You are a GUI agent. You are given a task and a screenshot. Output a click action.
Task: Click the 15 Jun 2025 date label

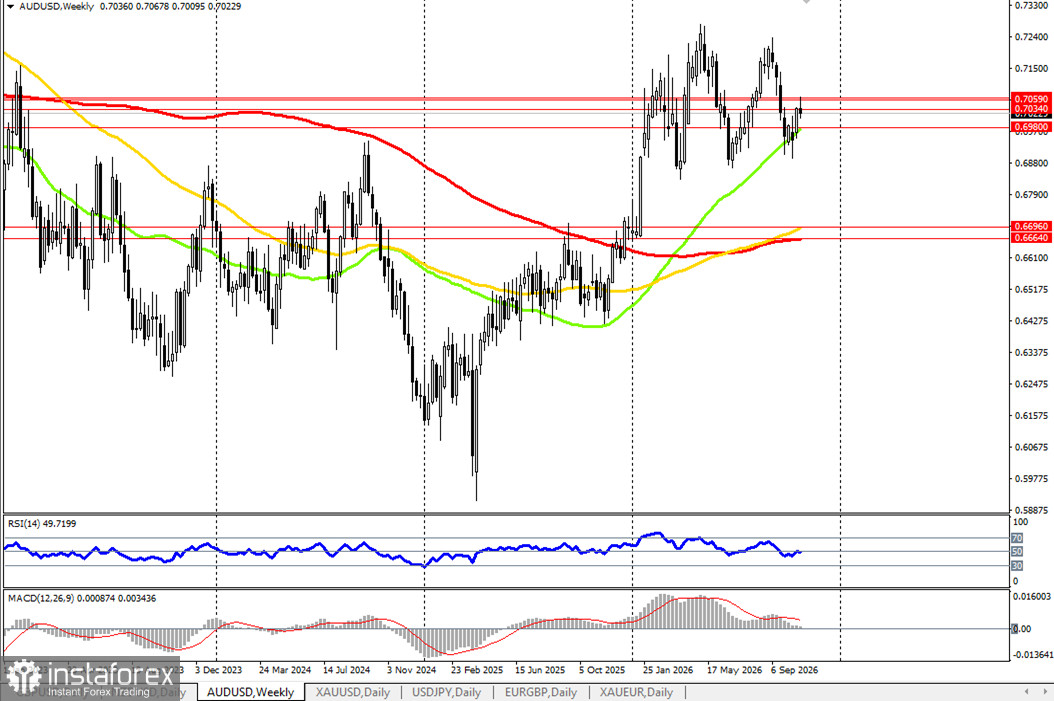point(540,670)
